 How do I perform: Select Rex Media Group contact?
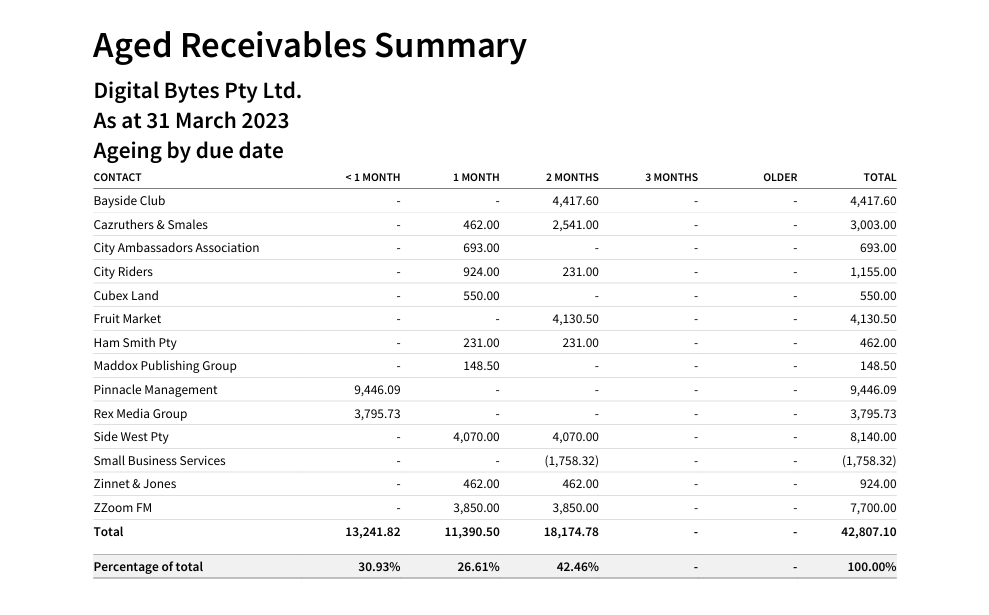(x=140, y=414)
